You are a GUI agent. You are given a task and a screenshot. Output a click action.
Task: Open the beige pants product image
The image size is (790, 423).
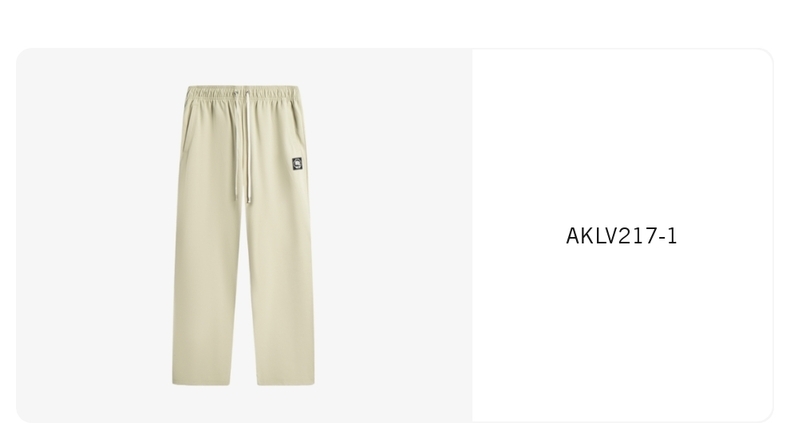[x=243, y=235]
